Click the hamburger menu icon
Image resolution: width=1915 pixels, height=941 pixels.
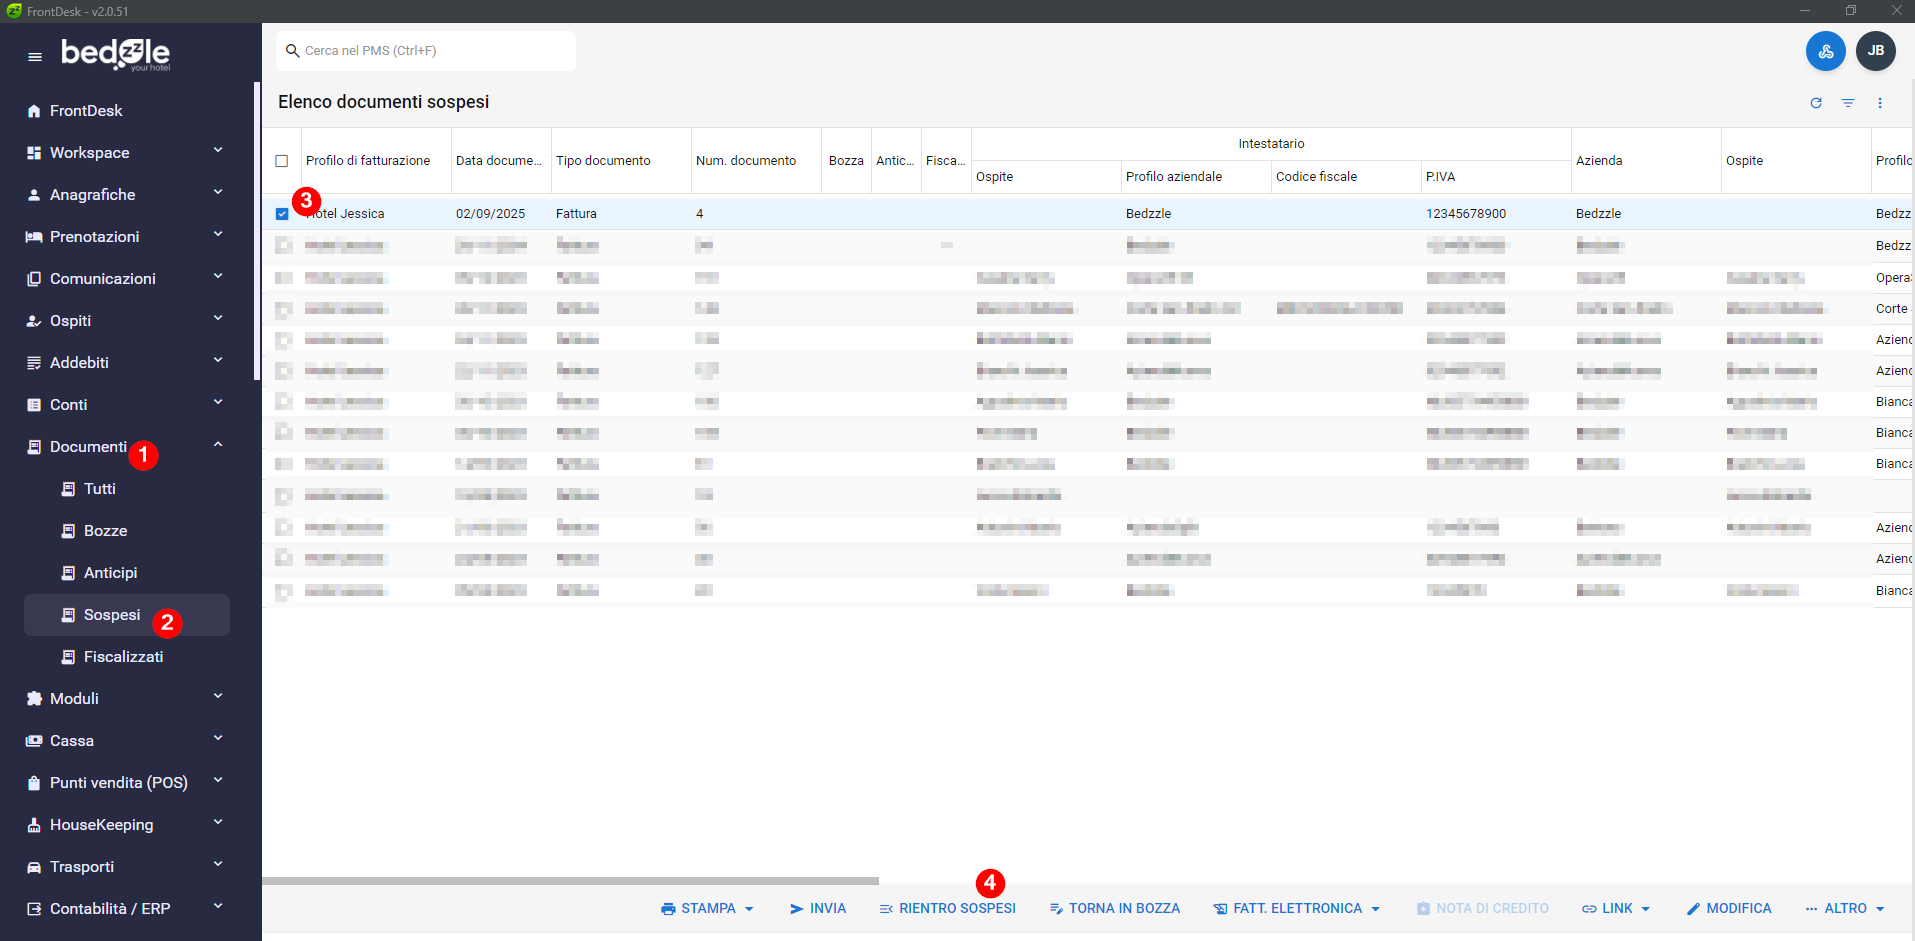click(x=35, y=57)
